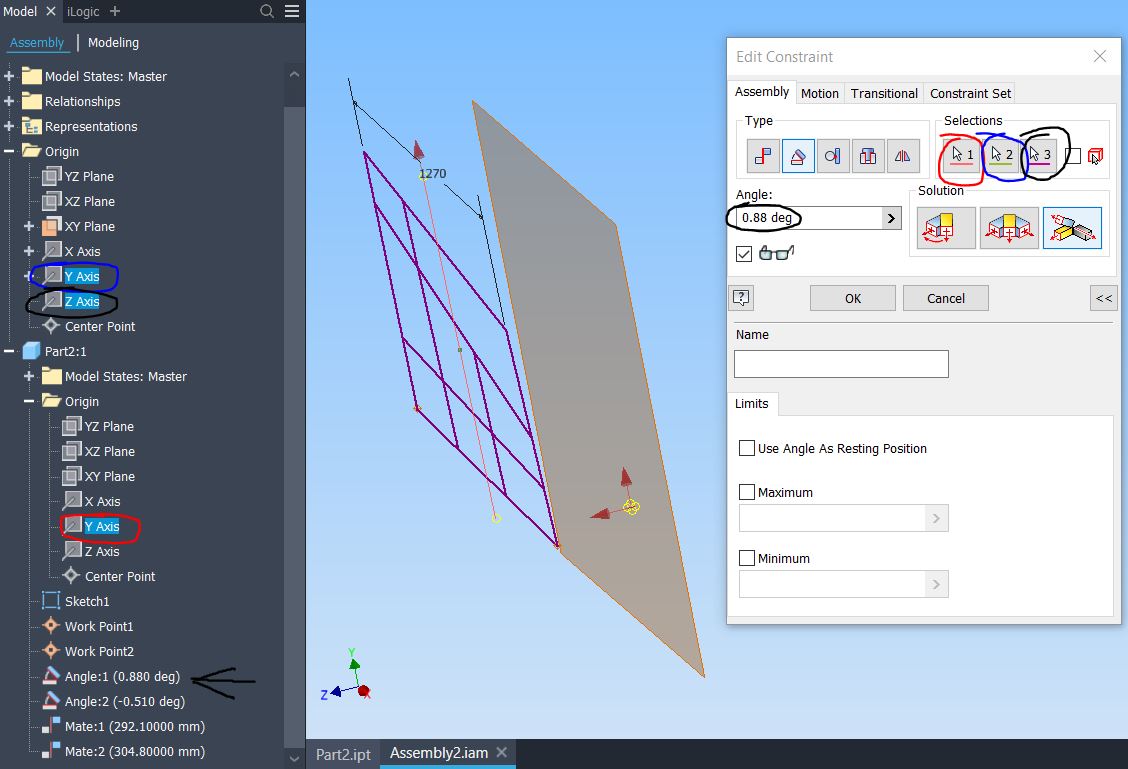The width and height of the screenshot is (1128, 769).
Task: Enable Use Angle As Resting Position
Action: [747, 448]
